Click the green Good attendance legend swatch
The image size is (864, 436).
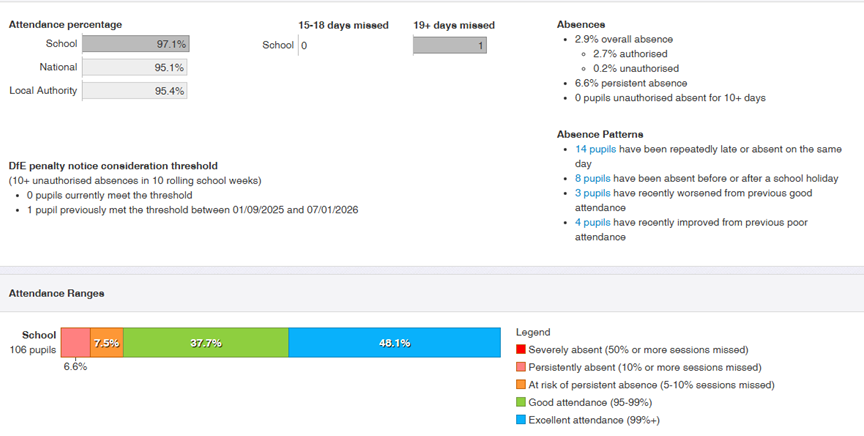click(x=521, y=402)
